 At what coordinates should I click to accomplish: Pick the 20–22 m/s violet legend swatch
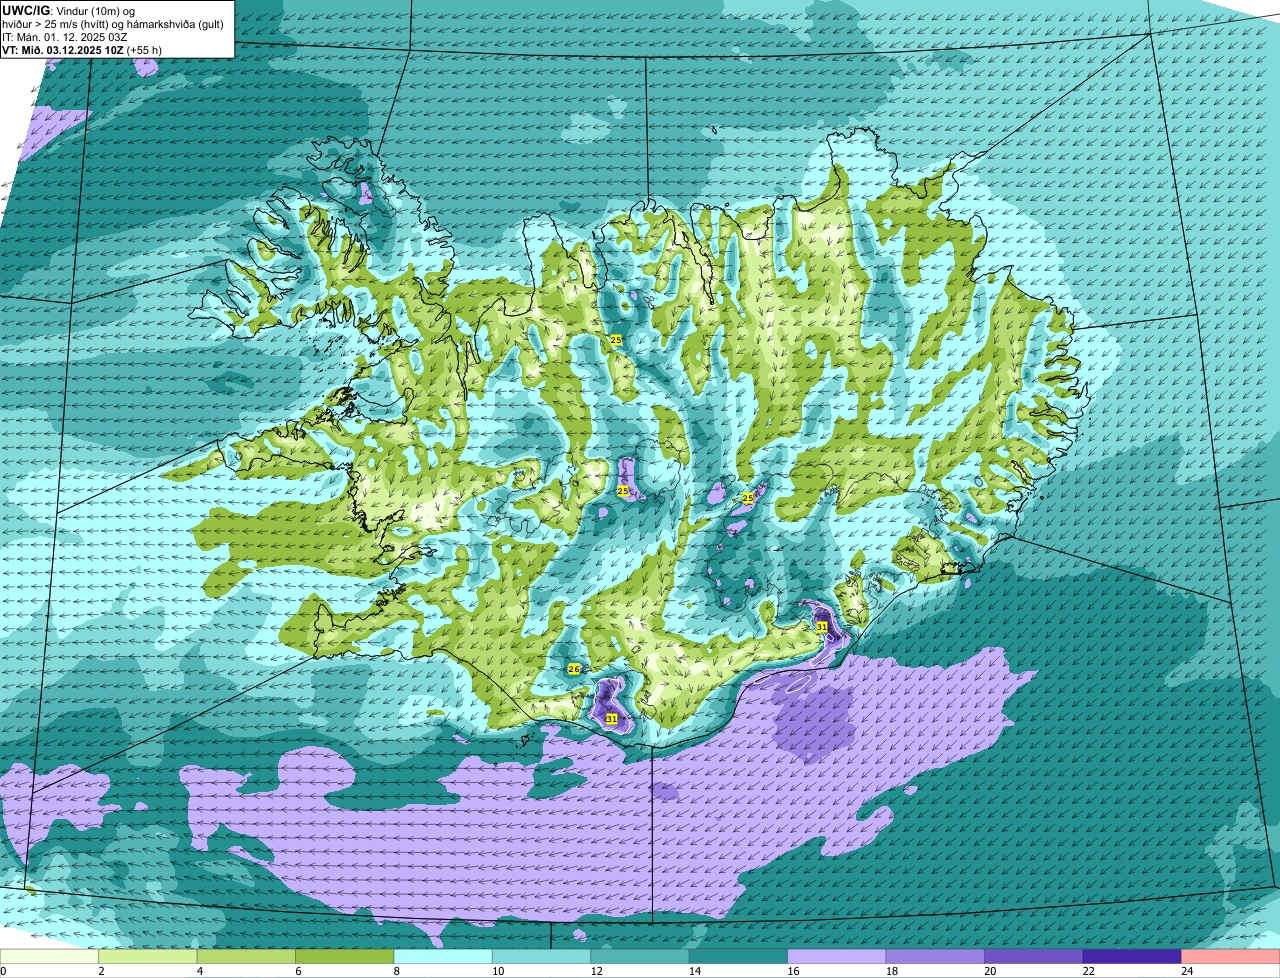pos(1034,957)
